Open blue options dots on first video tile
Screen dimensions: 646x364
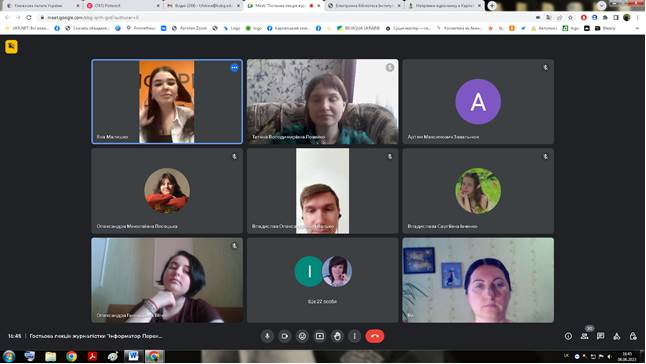(x=234, y=68)
